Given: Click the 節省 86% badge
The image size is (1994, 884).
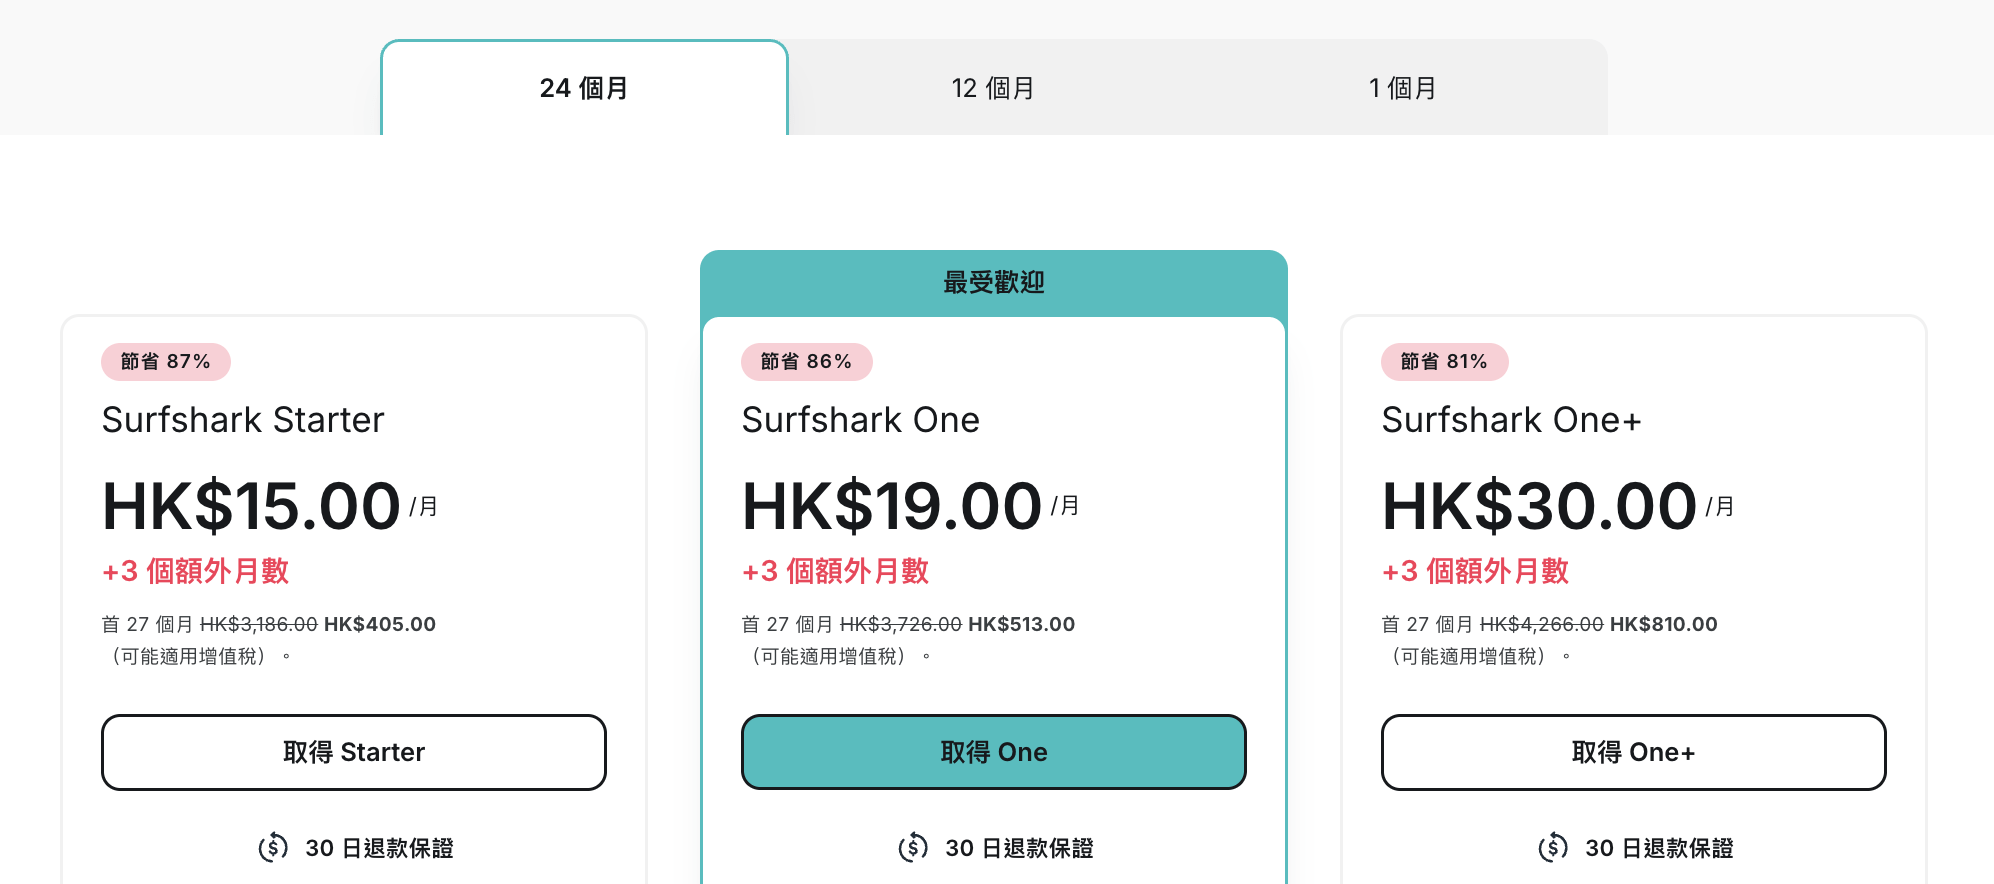Looking at the screenshot, I should click(x=806, y=362).
